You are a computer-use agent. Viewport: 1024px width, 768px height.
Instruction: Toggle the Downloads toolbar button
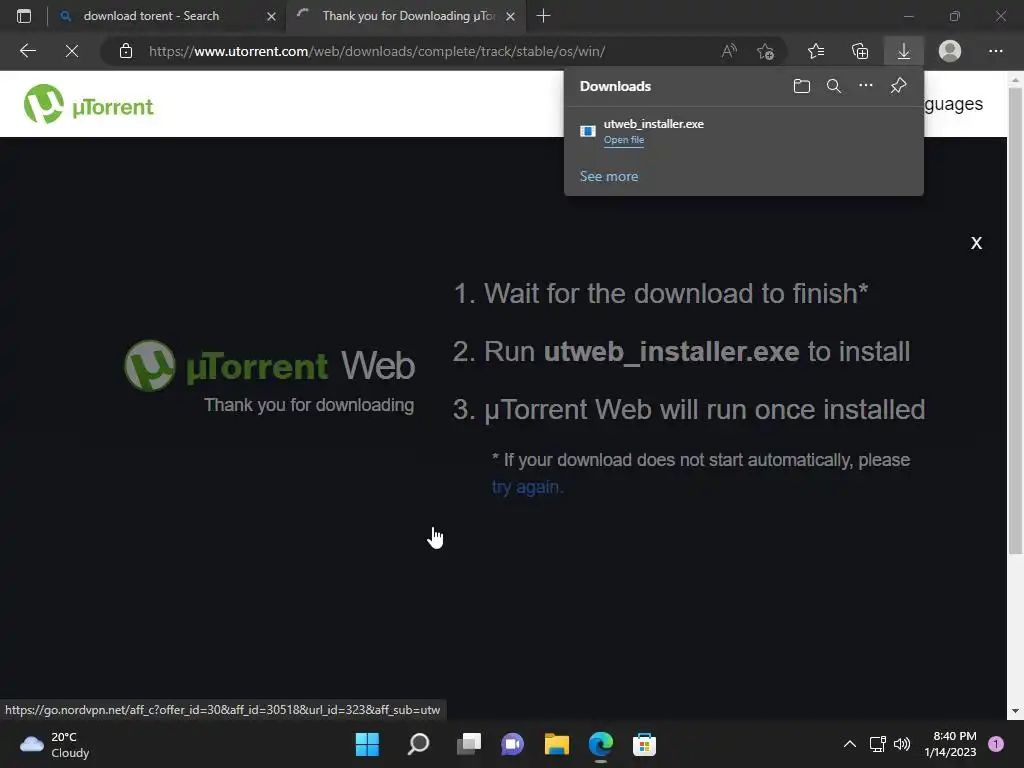(904, 51)
